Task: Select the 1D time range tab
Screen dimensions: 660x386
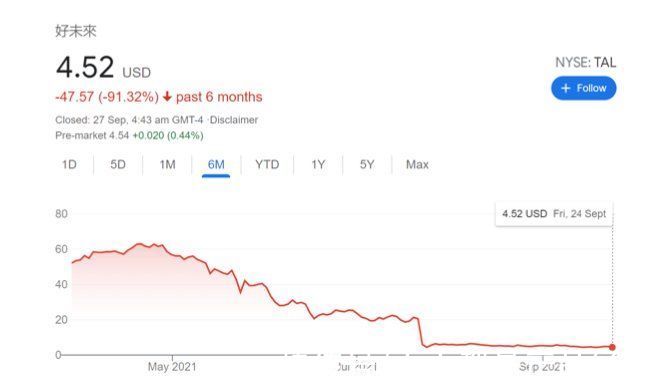Action: (69, 165)
